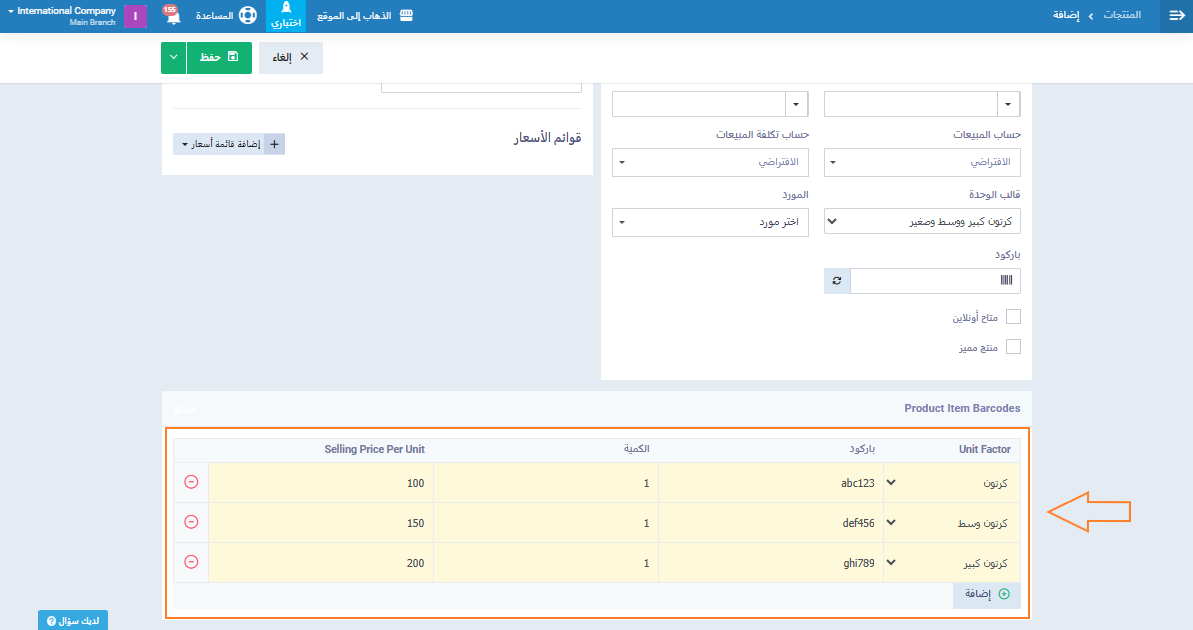Click the notification bell icon
The width and height of the screenshot is (1193, 630).
pos(172,17)
